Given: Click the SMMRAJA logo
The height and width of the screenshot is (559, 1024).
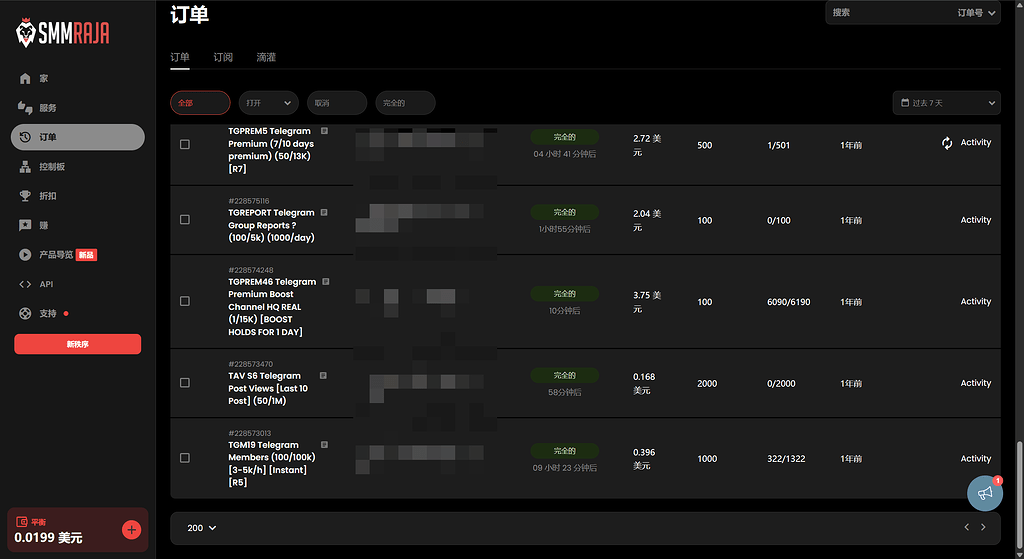Looking at the screenshot, I should click(63, 33).
